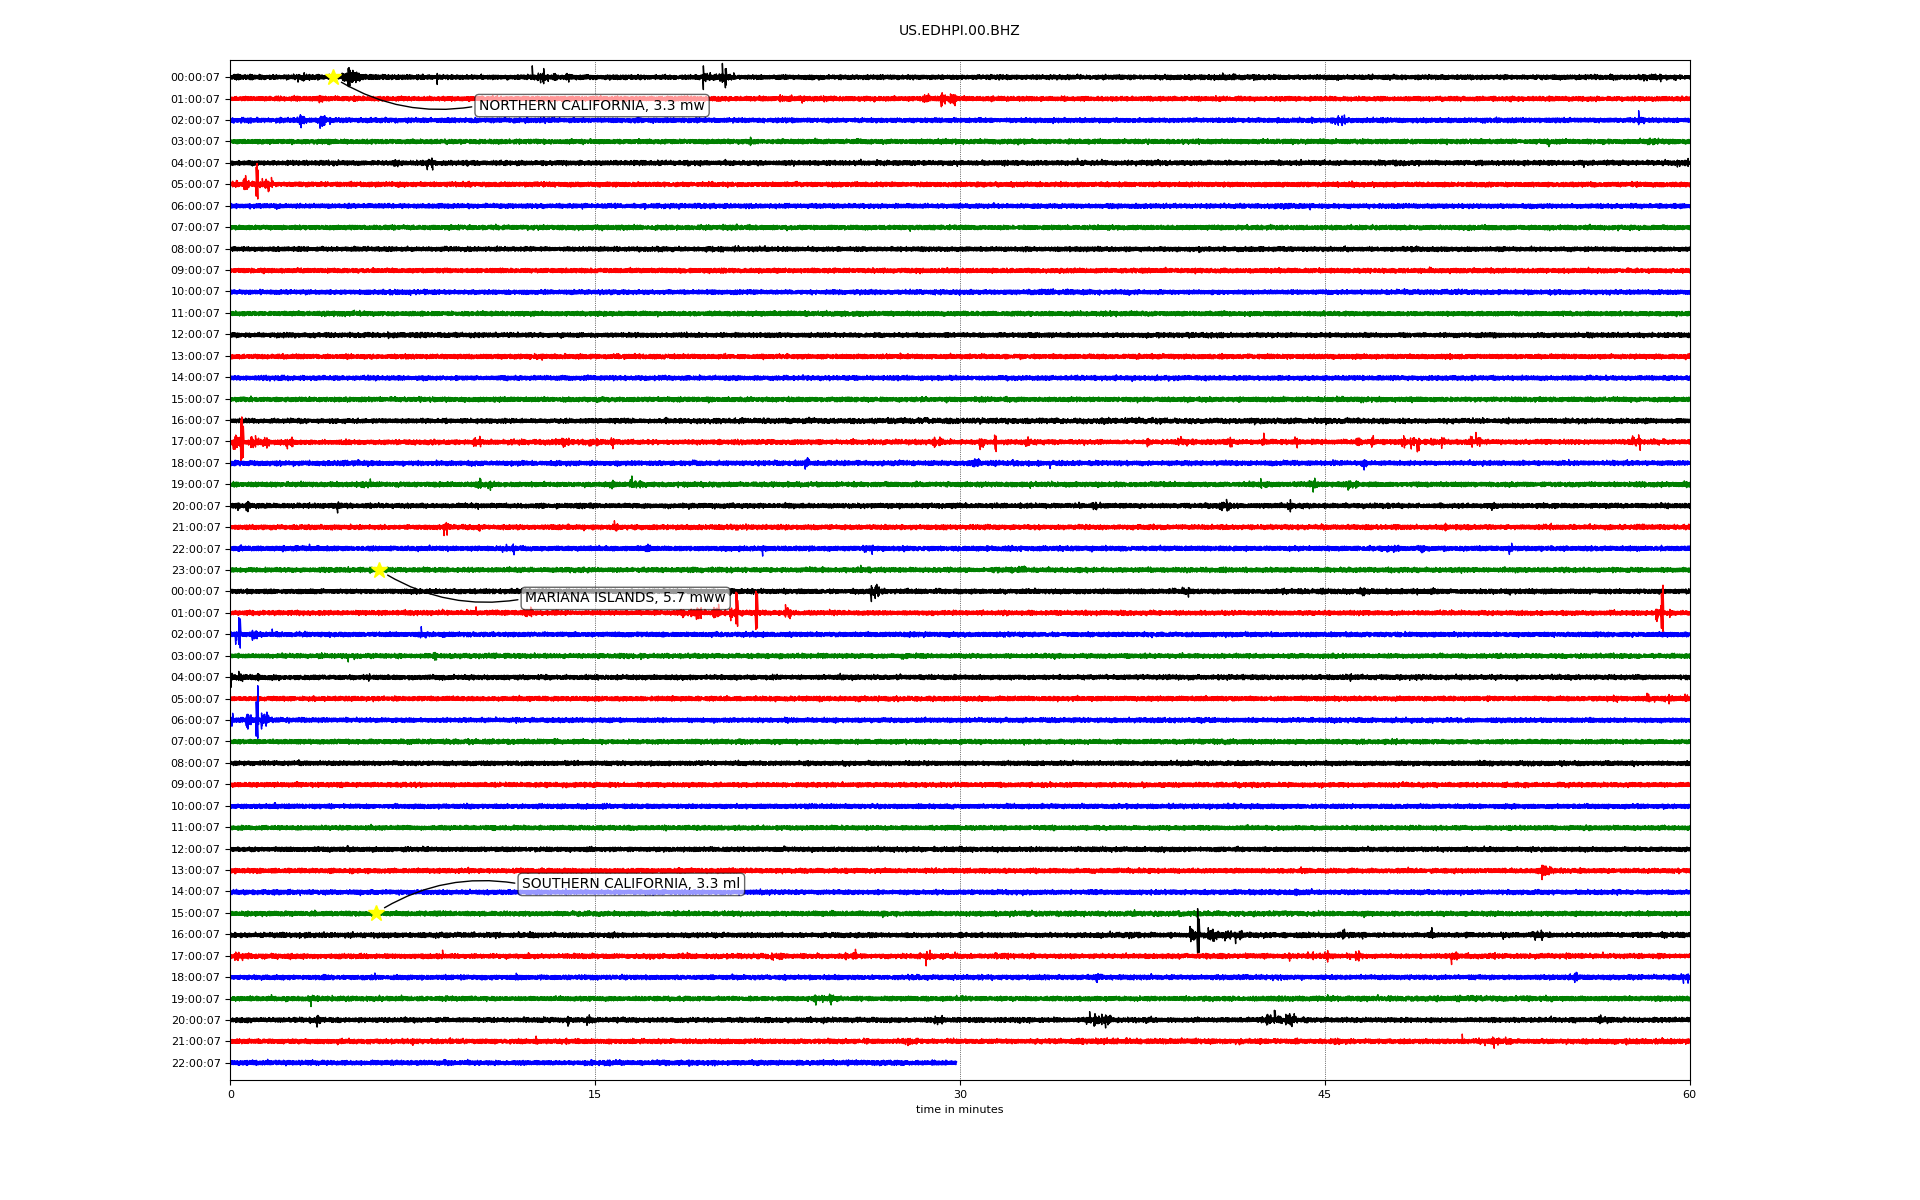Click the 30 tick on the x-axis

tap(960, 1094)
